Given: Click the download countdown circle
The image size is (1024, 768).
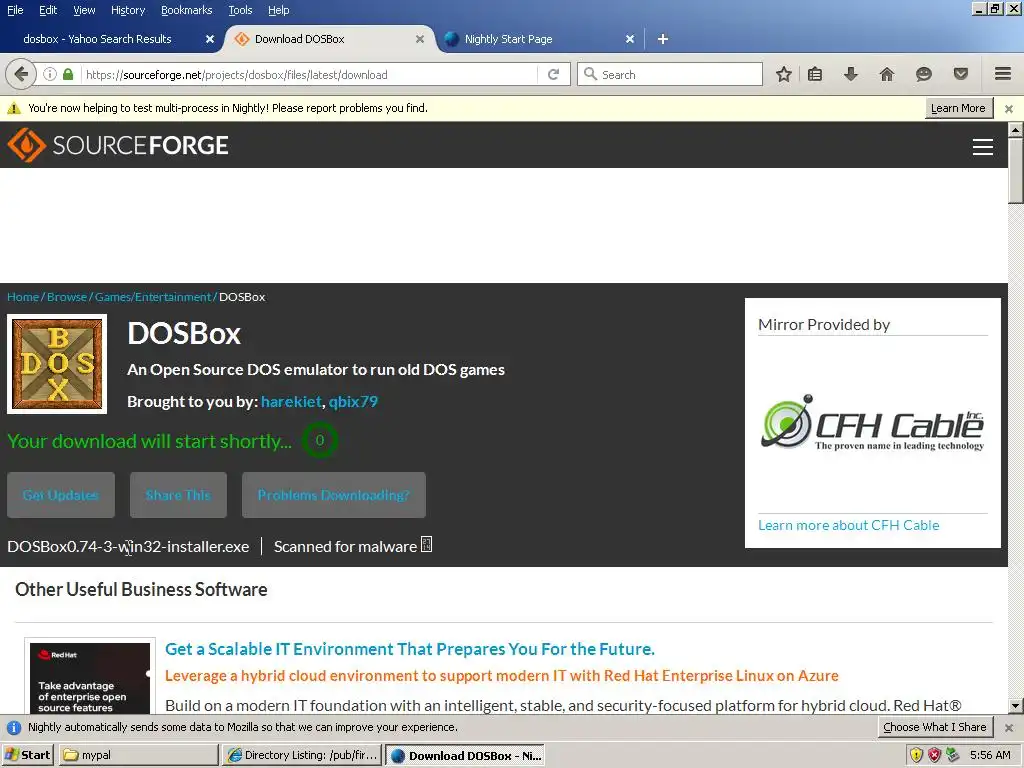Looking at the screenshot, I should [x=319, y=440].
